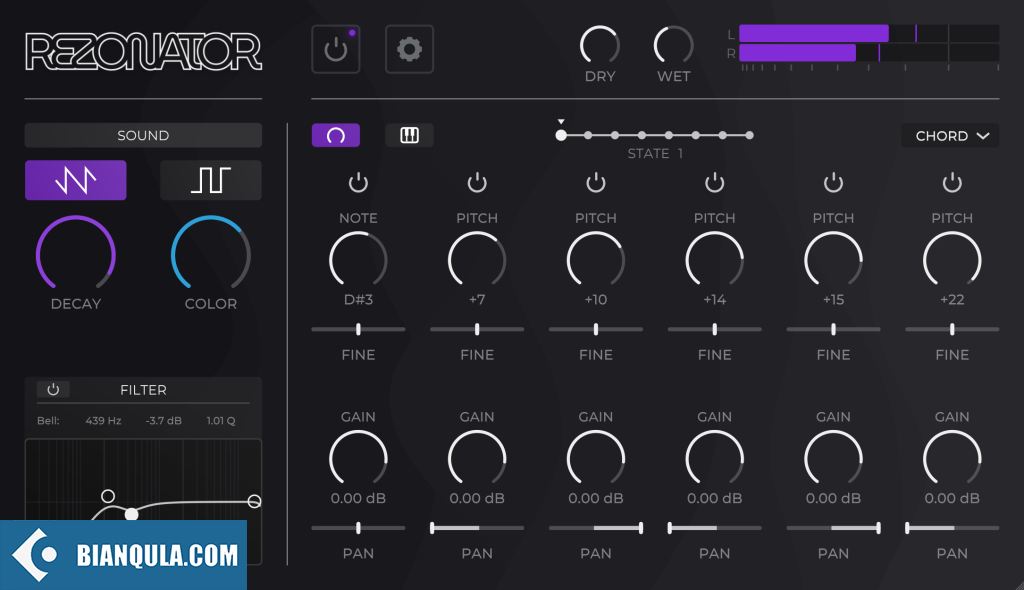Viewport: 1024px width, 590px height.
Task: Select the first state dot on the timeline
Action: pos(561,135)
